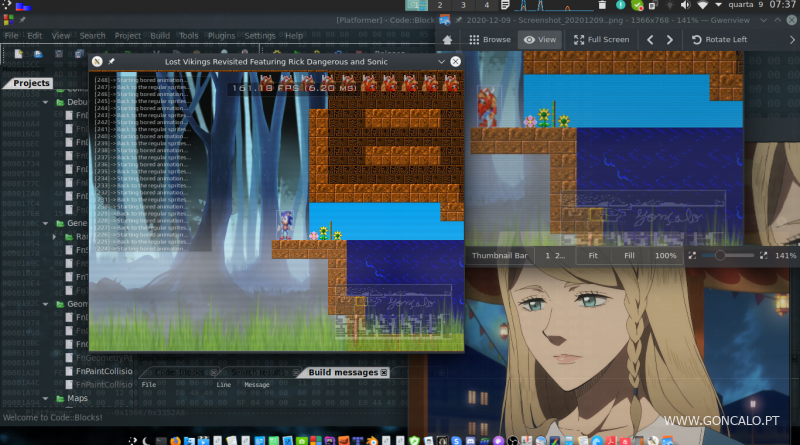Select Fit zoom mode in Gwenview
The width and height of the screenshot is (800, 445).
tap(593, 256)
